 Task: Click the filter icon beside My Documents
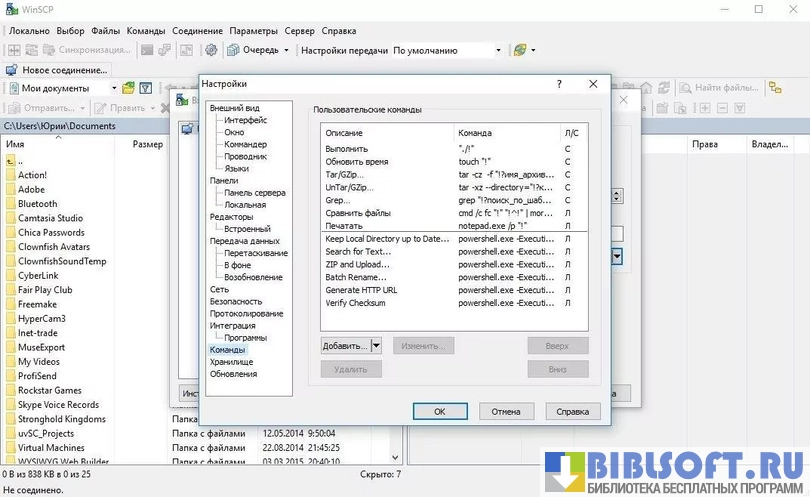[146, 88]
